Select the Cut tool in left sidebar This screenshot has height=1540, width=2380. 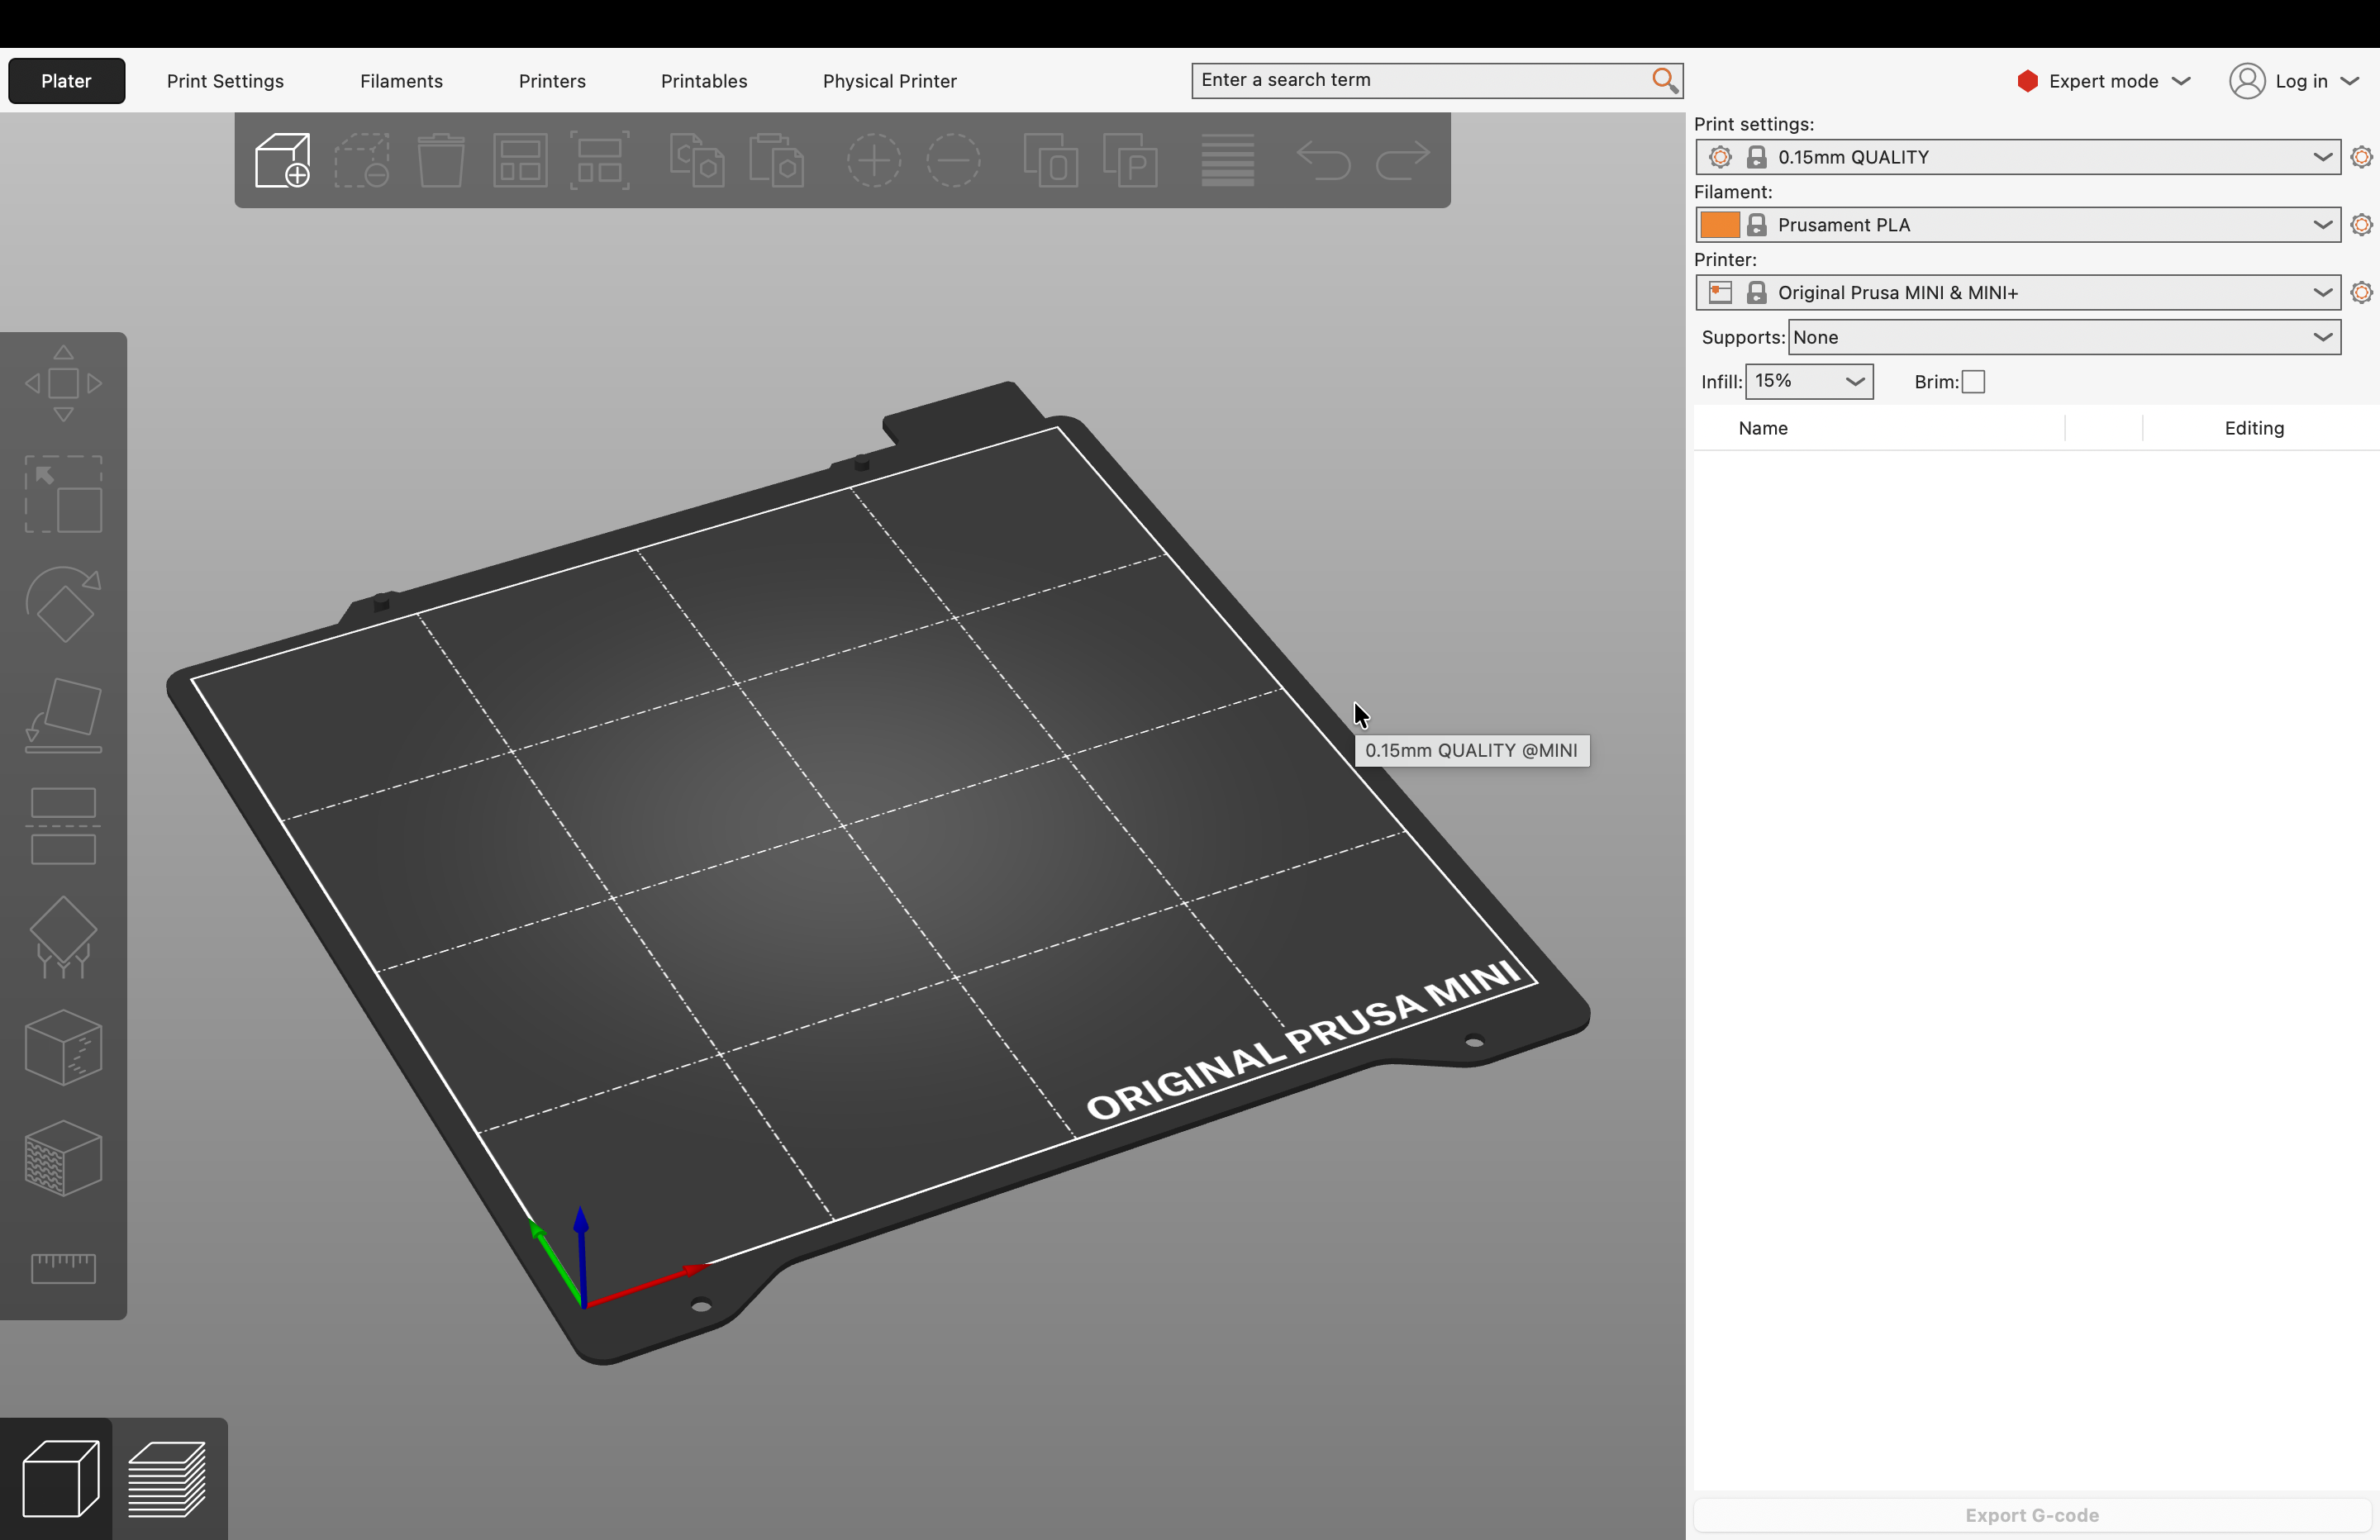pyautogui.click(x=63, y=826)
